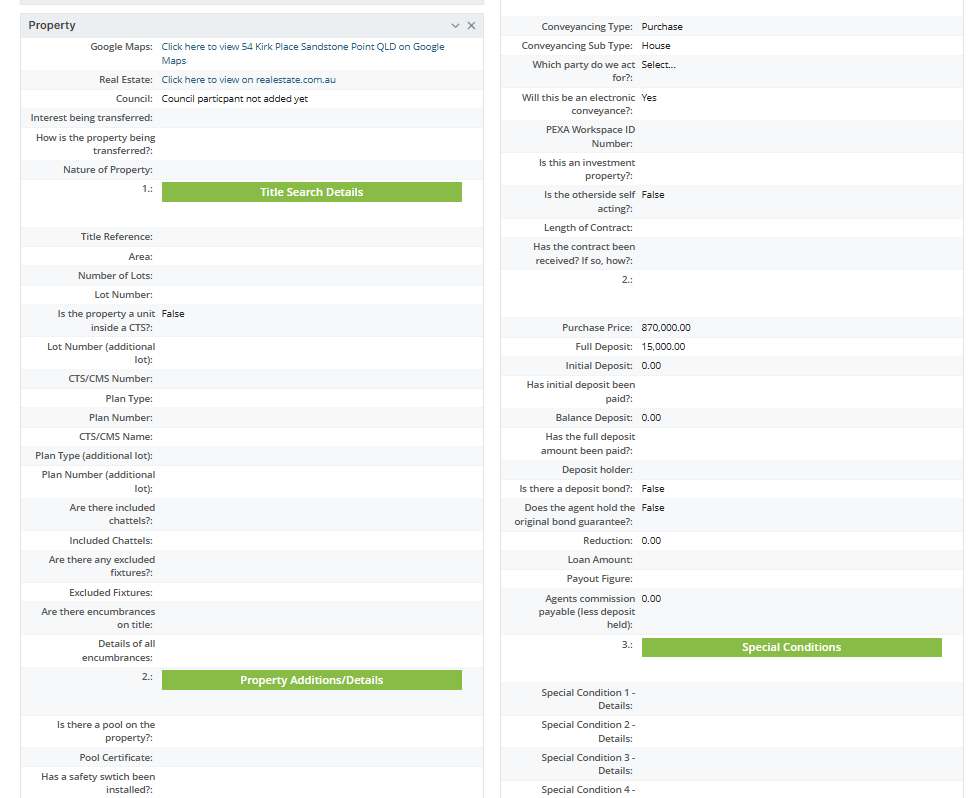
Task: Open the 'Which party do we act for' Select dropdown
Action: pos(658,65)
